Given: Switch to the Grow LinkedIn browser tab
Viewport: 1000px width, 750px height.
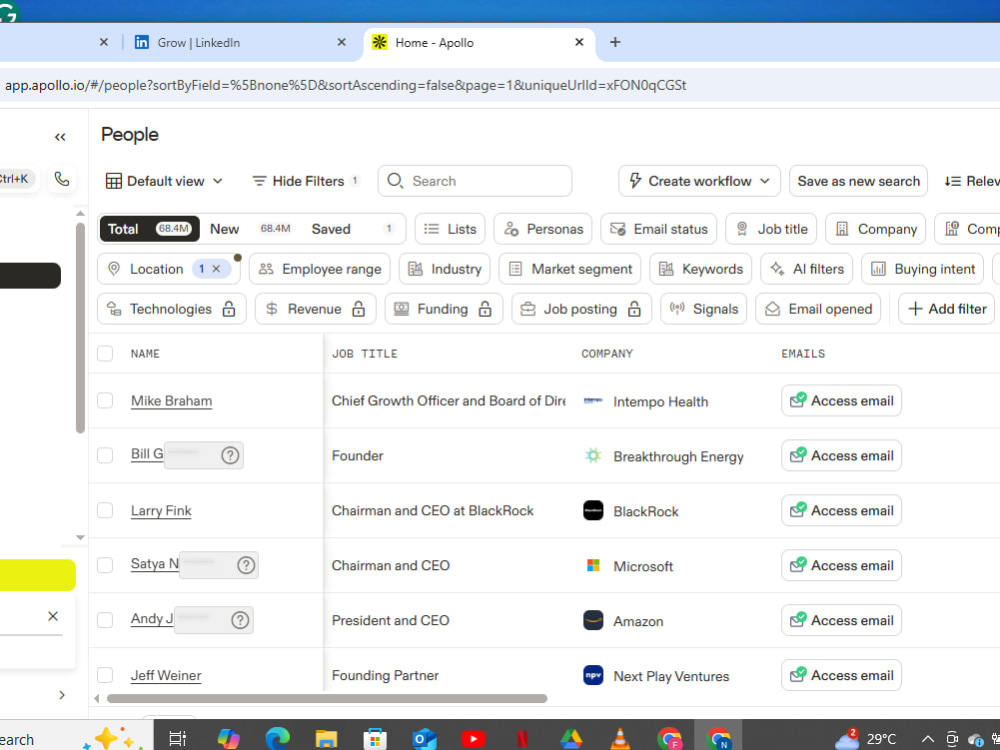Looking at the screenshot, I should click(242, 43).
